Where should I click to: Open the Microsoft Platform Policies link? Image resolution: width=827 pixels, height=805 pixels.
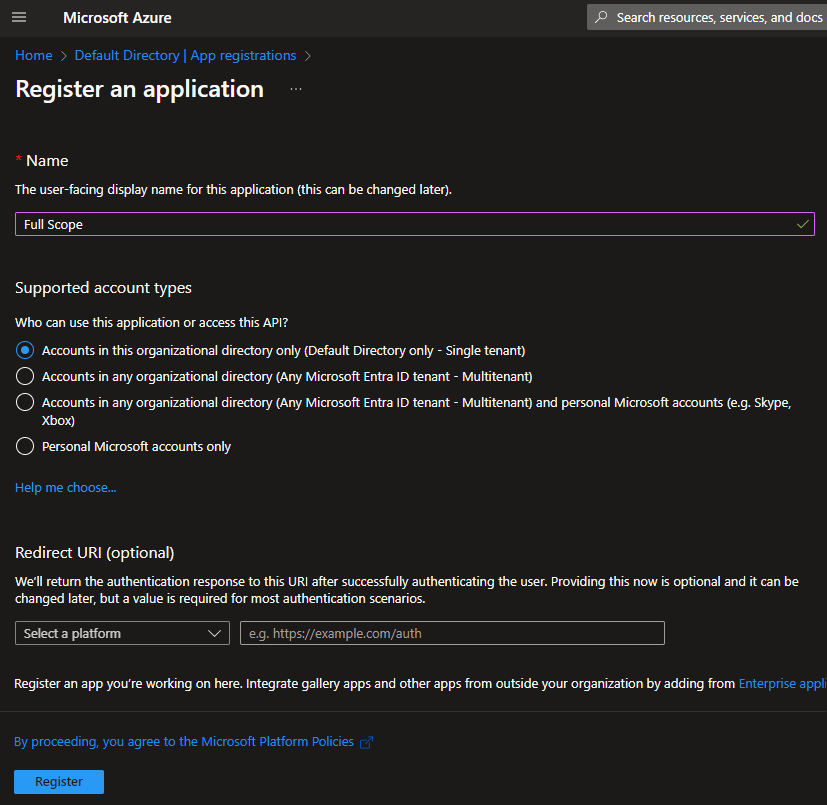(184, 741)
